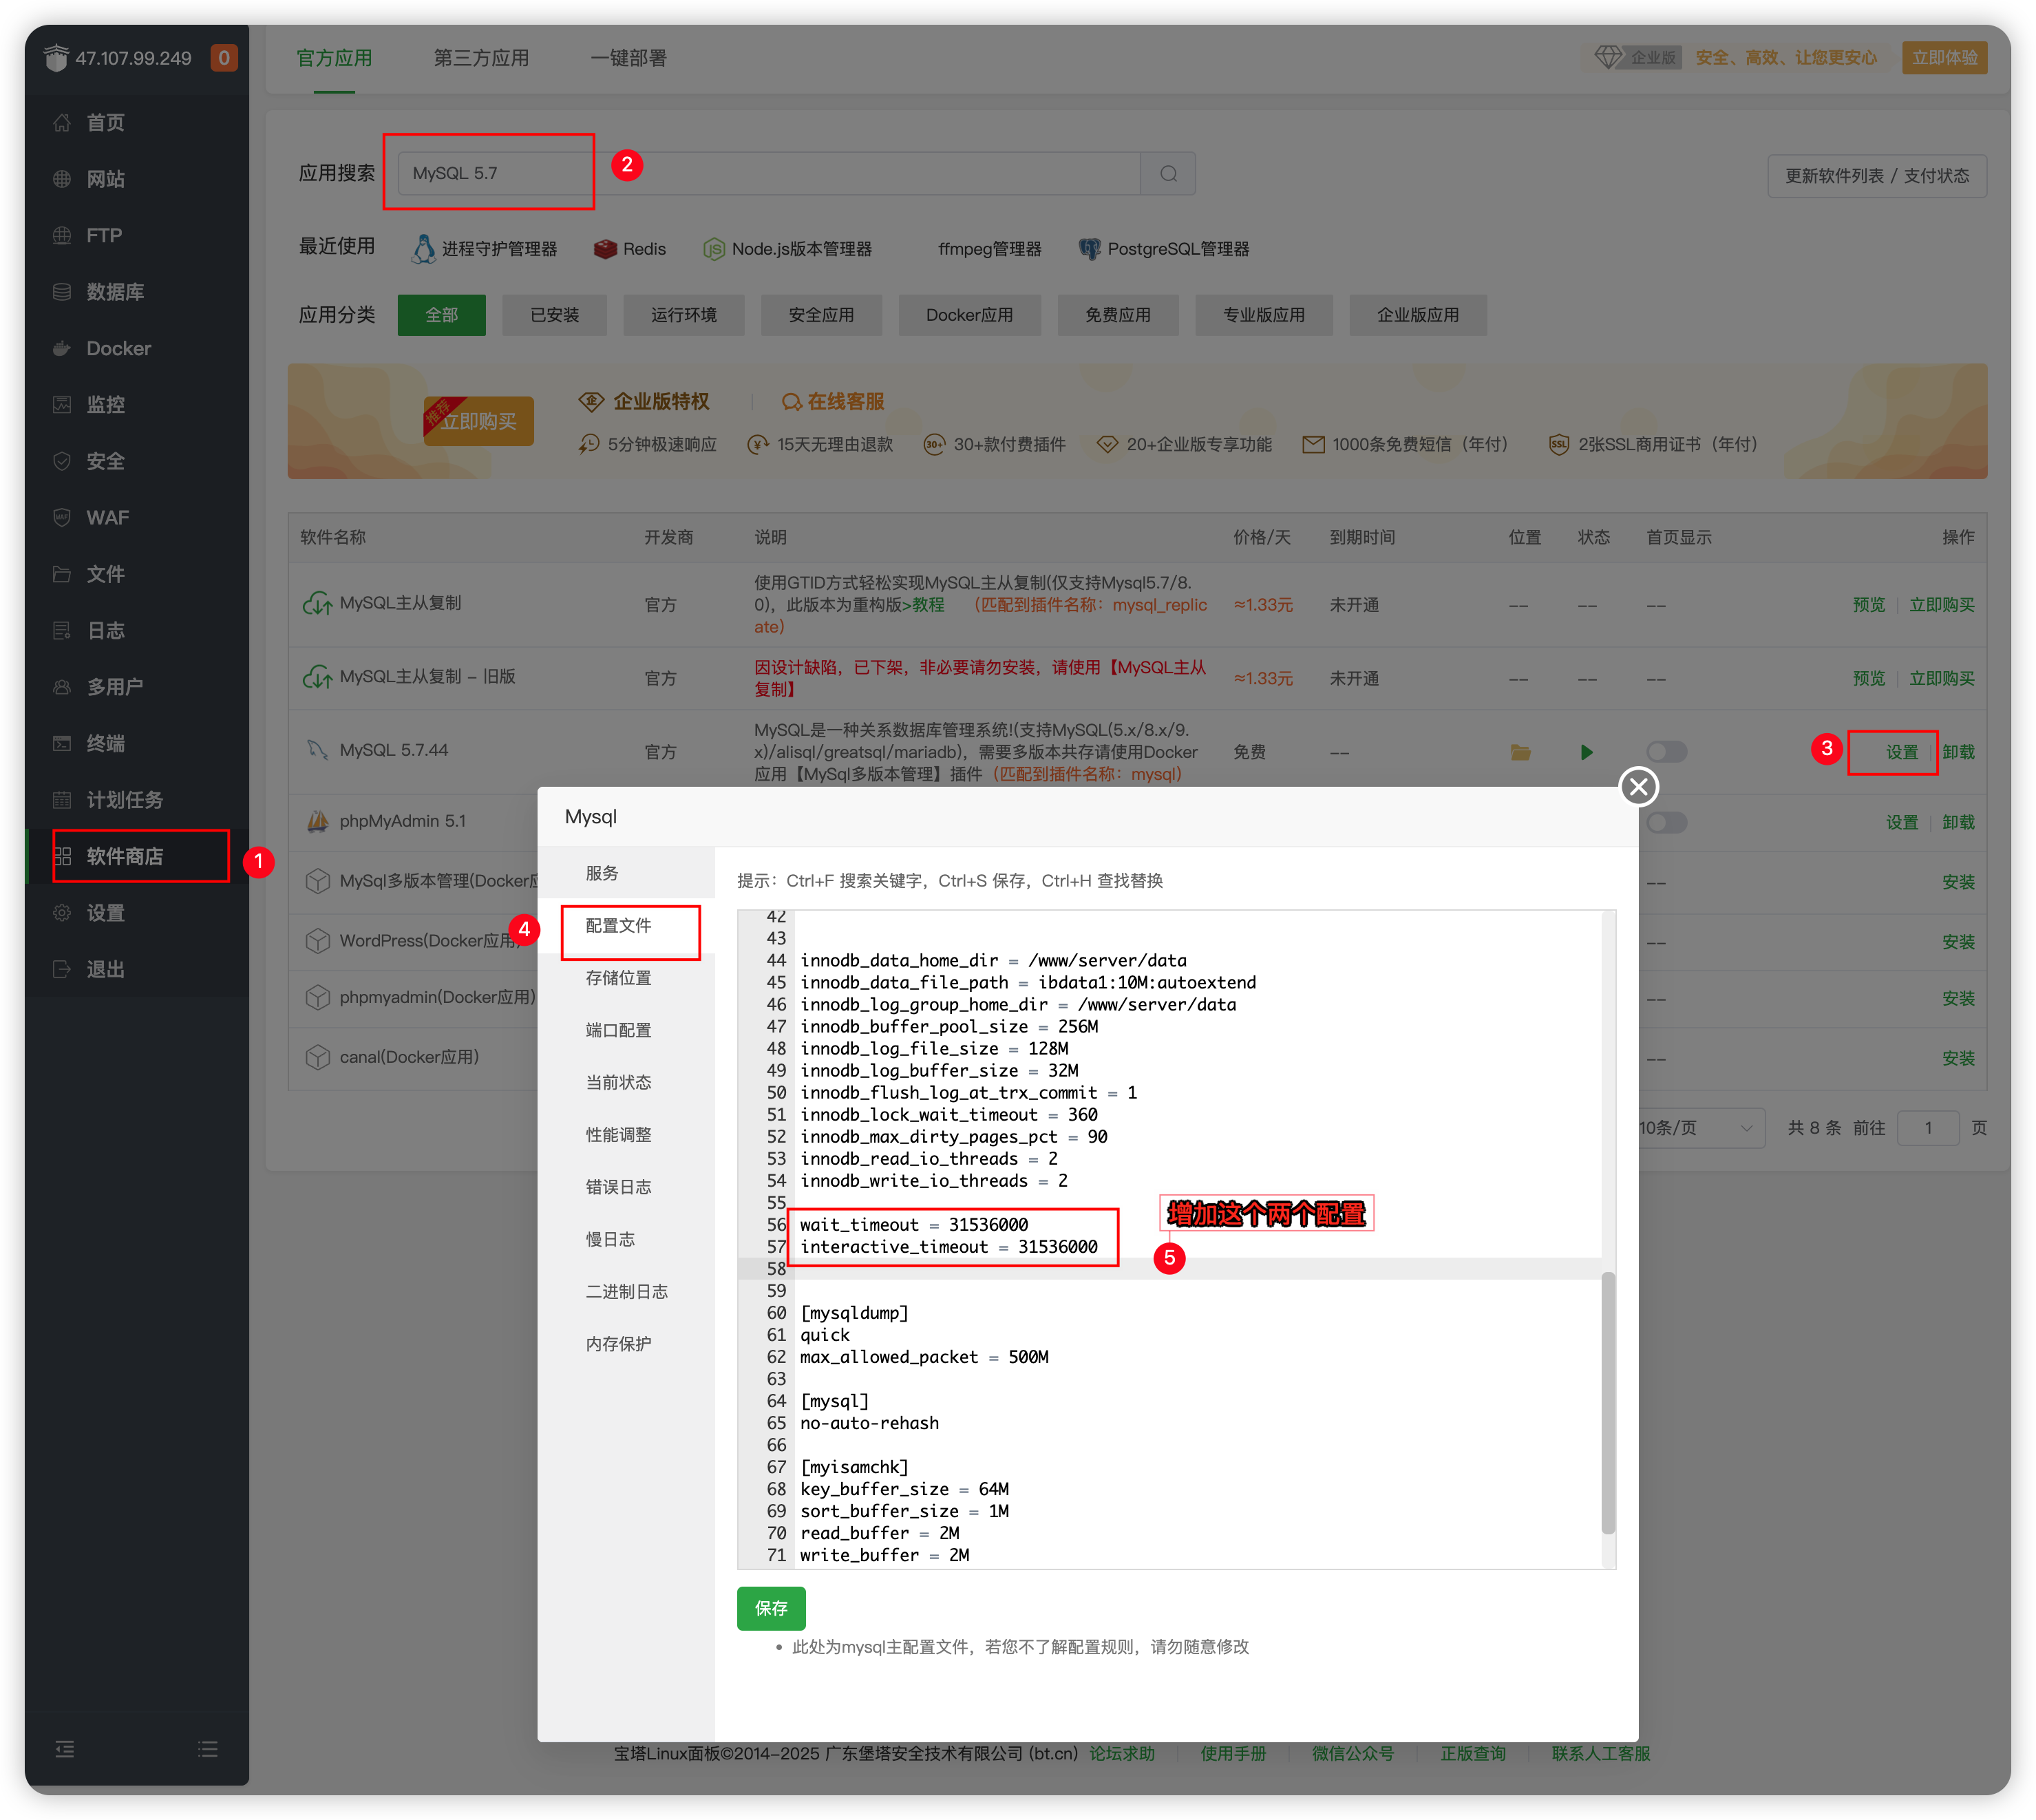Toggle homepage display for phpMyAdmin 5.1

tap(1666, 822)
